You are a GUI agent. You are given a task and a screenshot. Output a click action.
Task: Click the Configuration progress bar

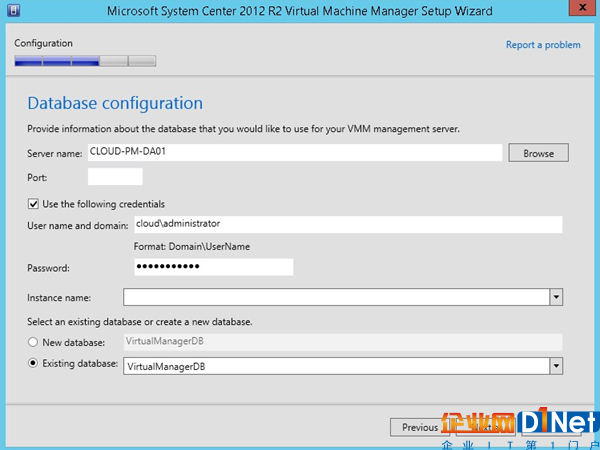tap(85, 61)
